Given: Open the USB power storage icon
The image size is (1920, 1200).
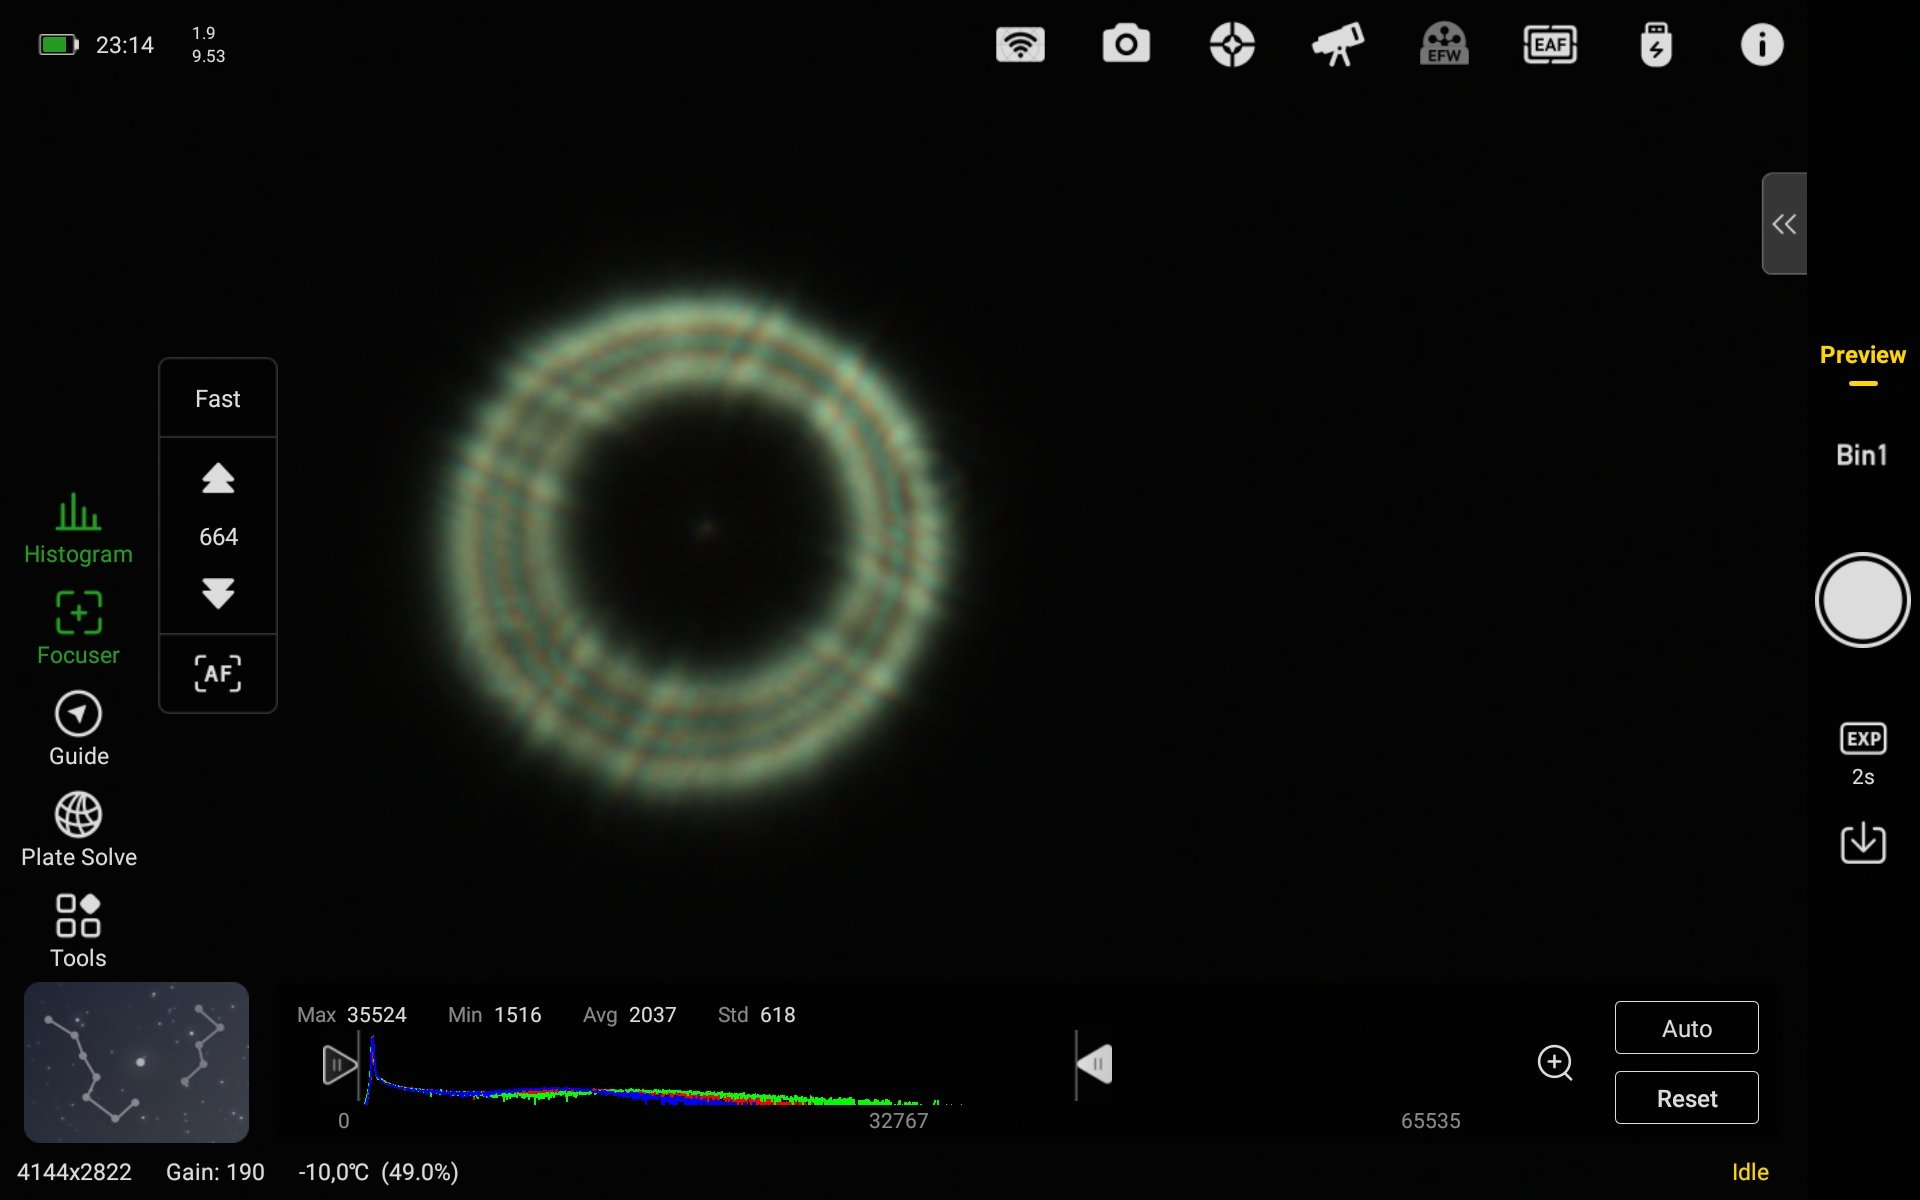Looking at the screenshot, I should point(1656,45).
